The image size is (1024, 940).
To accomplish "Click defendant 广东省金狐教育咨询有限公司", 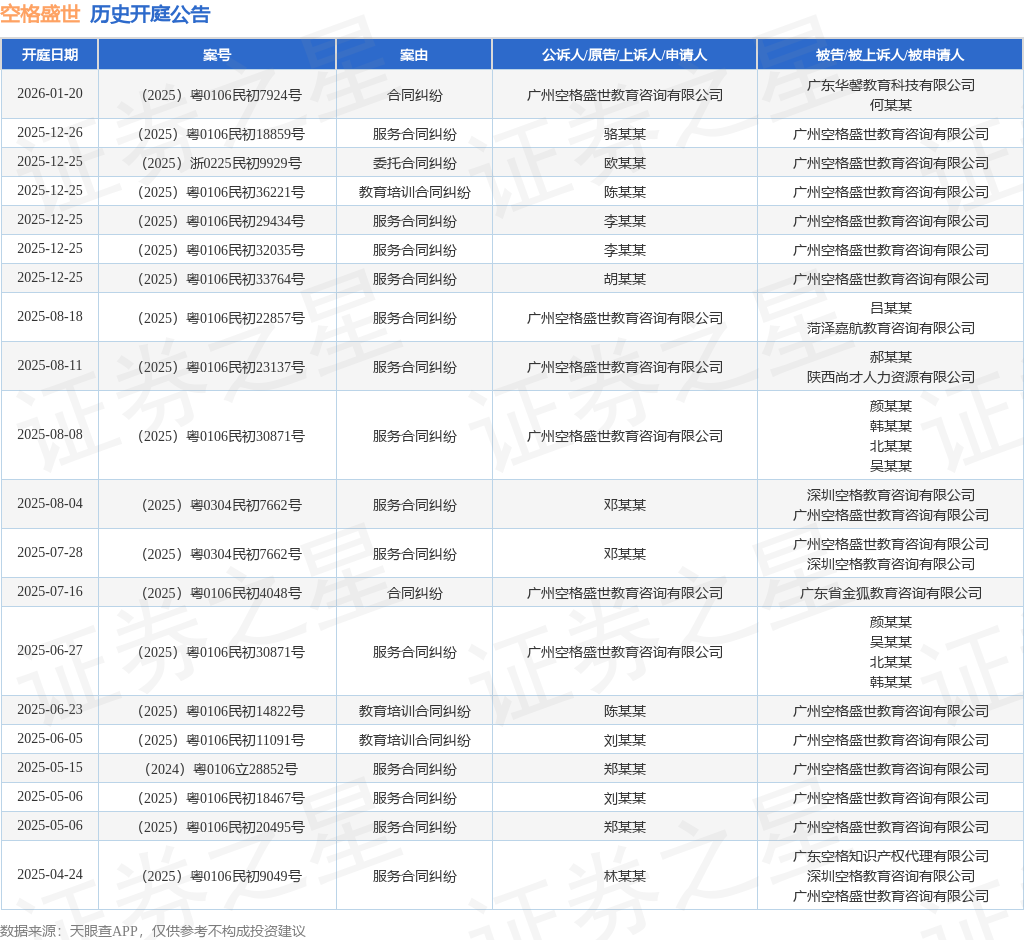I will (891, 594).
